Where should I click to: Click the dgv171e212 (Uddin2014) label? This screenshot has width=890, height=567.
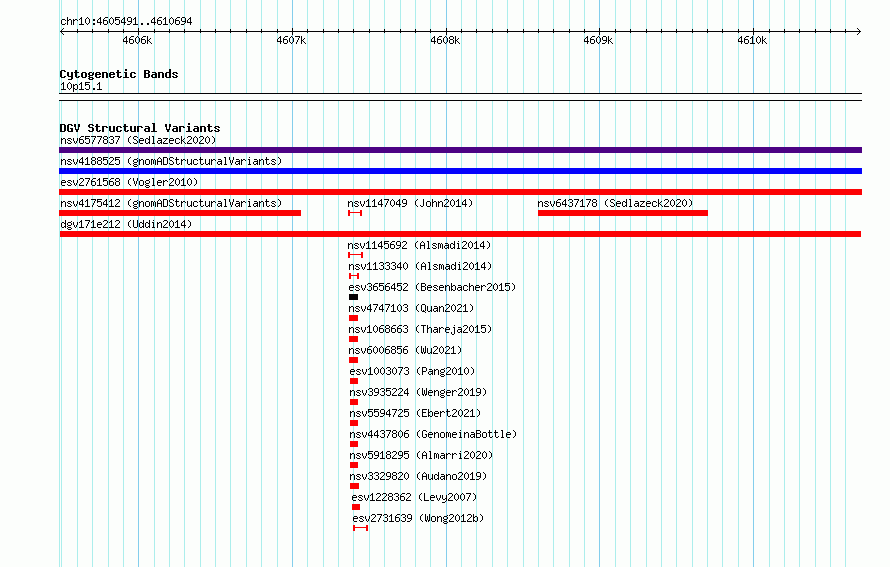(126, 224)
